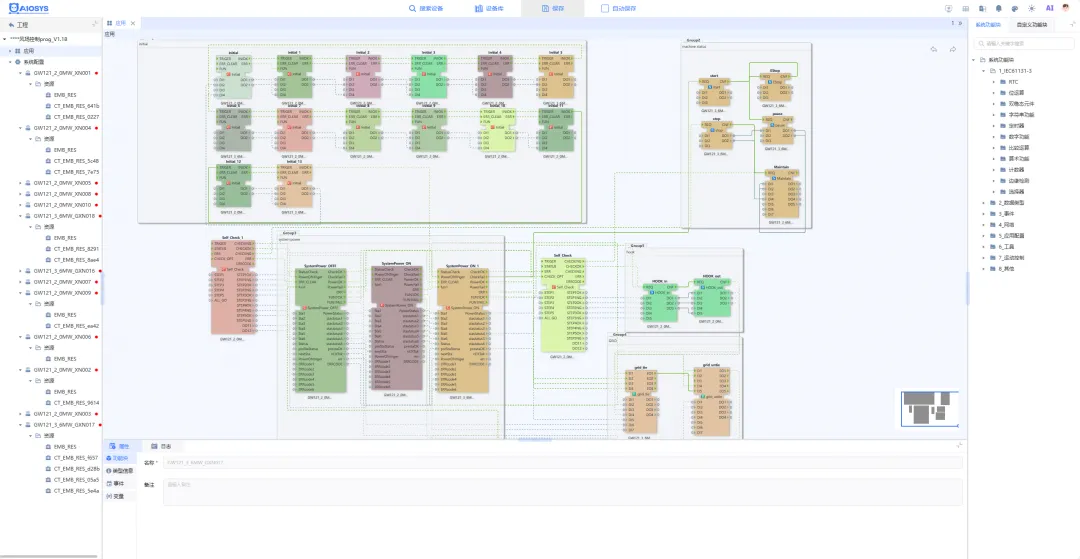Viewport: 1080px width, 559px height.
Task: Collapse the 1_IEC61131-3 folder arrow
Action: pos(984,71)
